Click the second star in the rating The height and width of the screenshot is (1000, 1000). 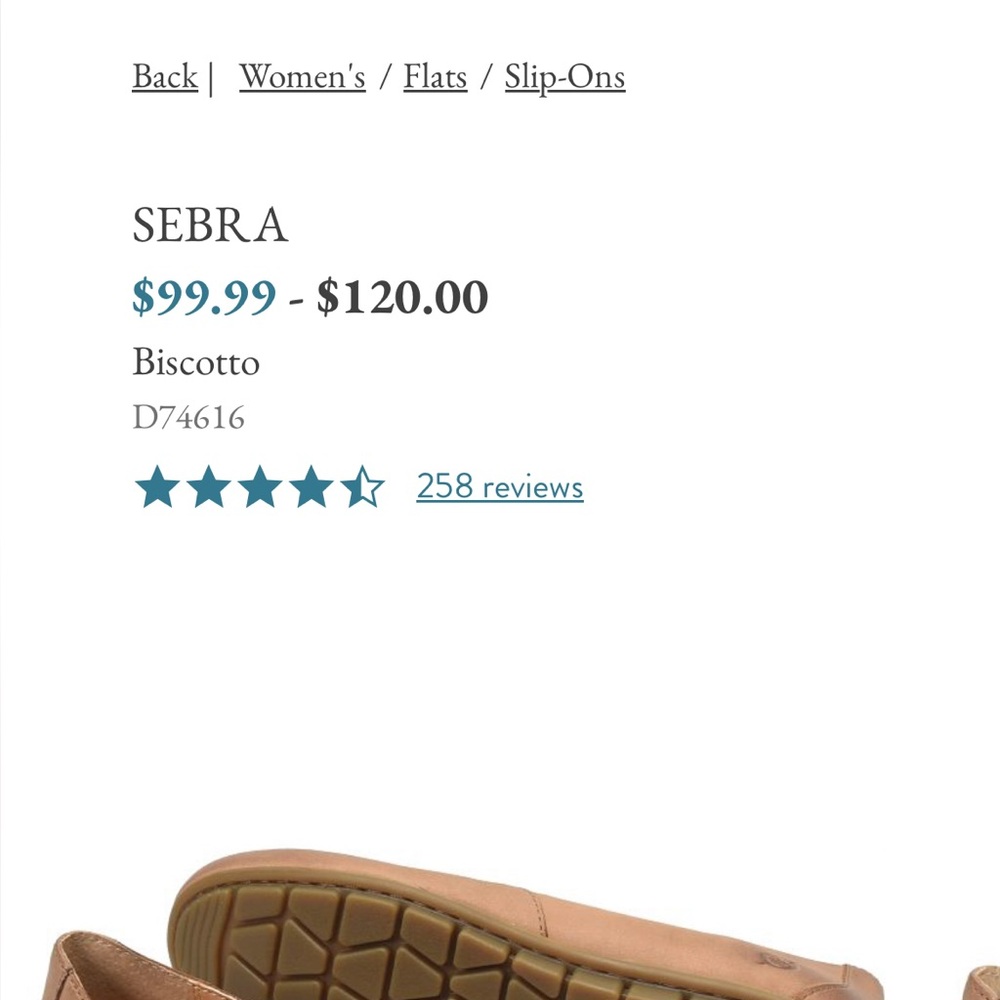(x=210, y=488)
